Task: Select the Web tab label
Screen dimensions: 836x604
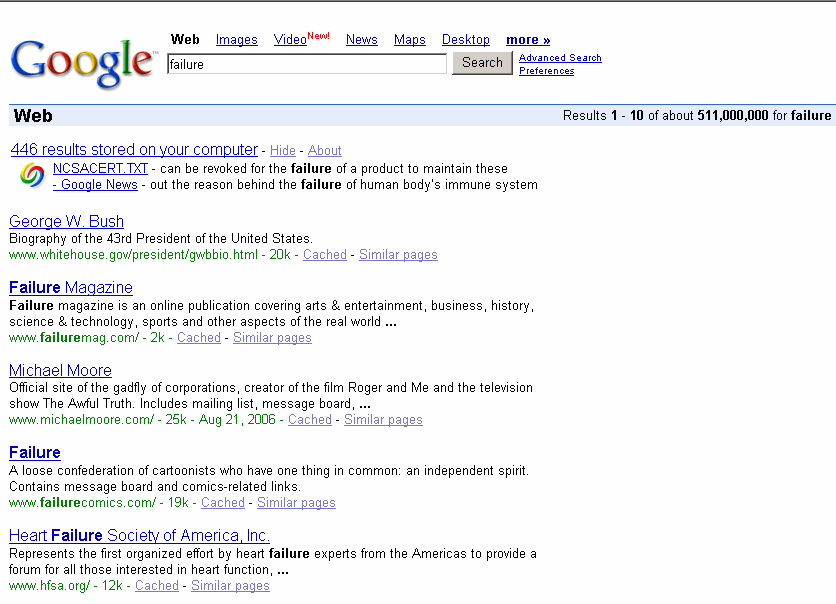Action: pyautogui.click(x=185, y=39)
